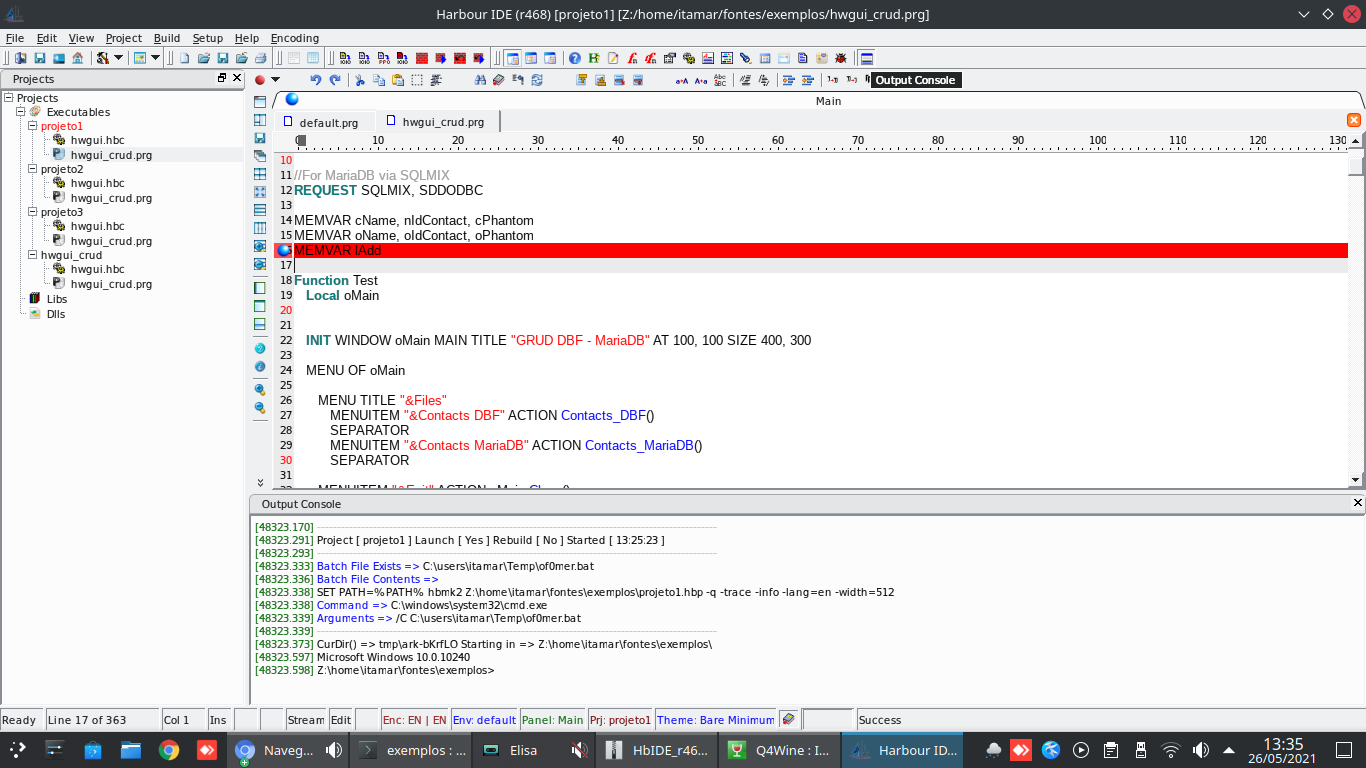Screen dimensions: 1366x768
Task: Click the Undo arrow in editor toolbar
Action: 316,80
